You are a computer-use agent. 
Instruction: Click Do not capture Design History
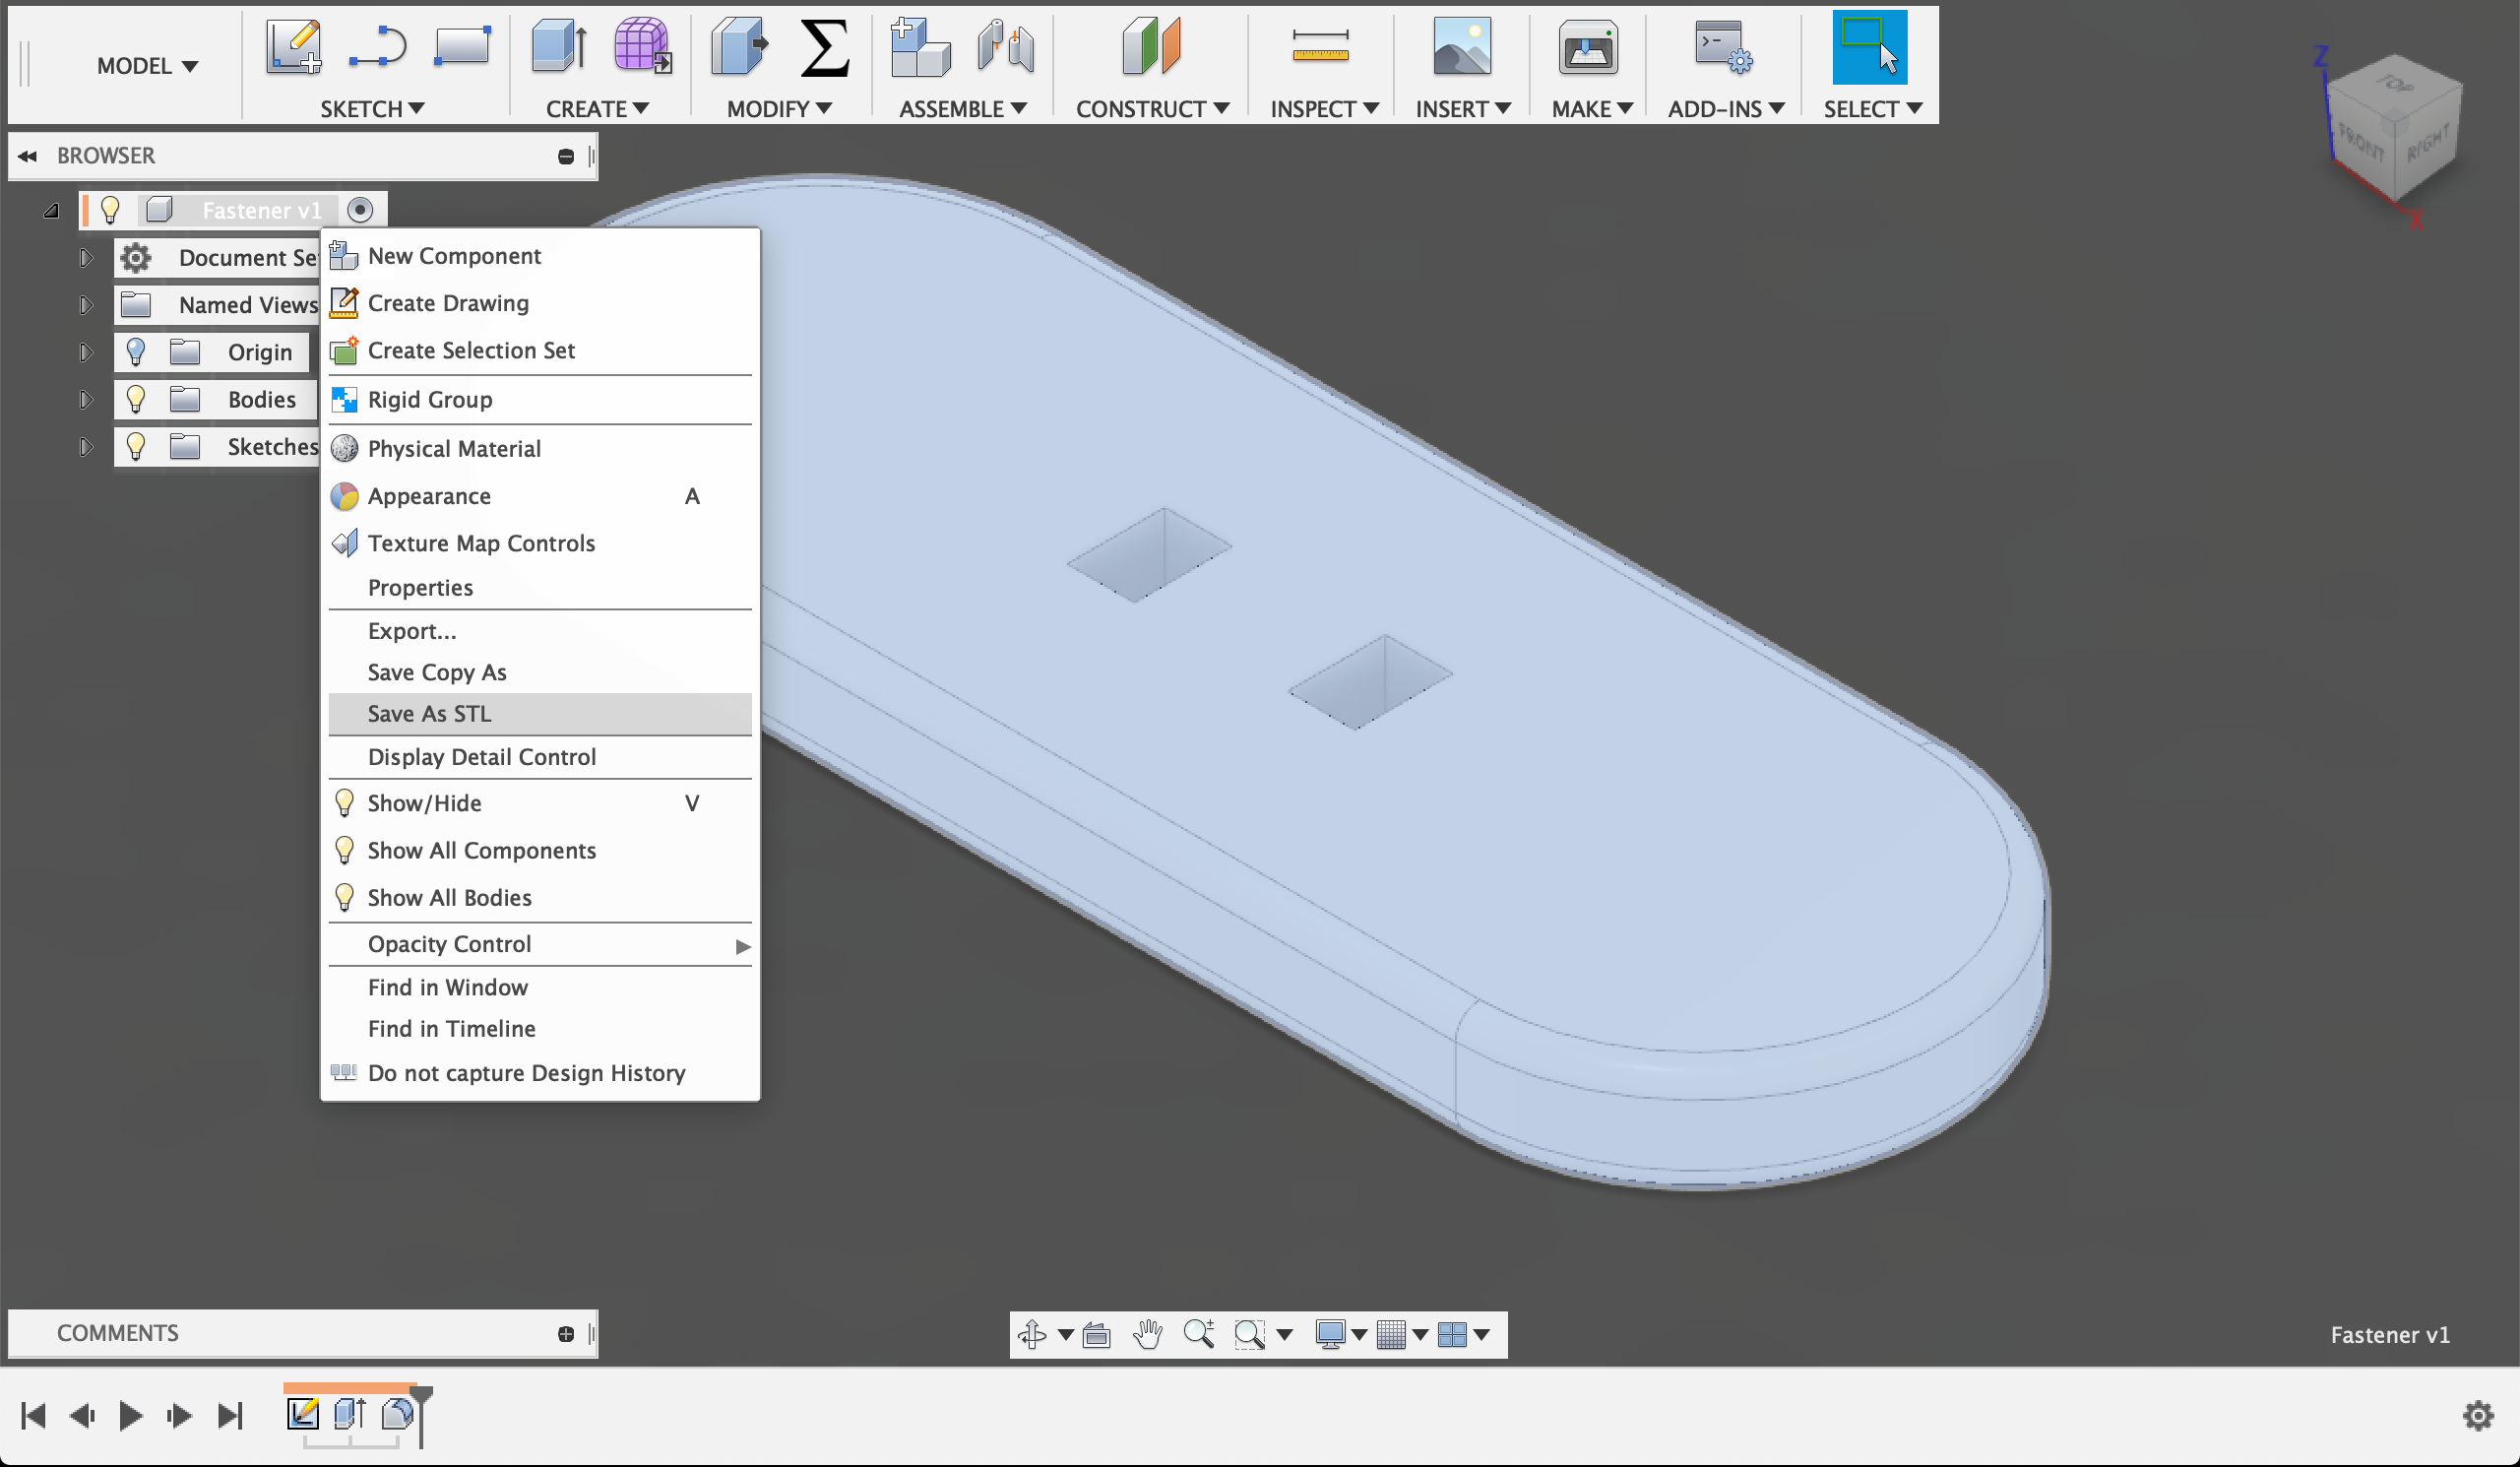click(x=526, y=1072)
